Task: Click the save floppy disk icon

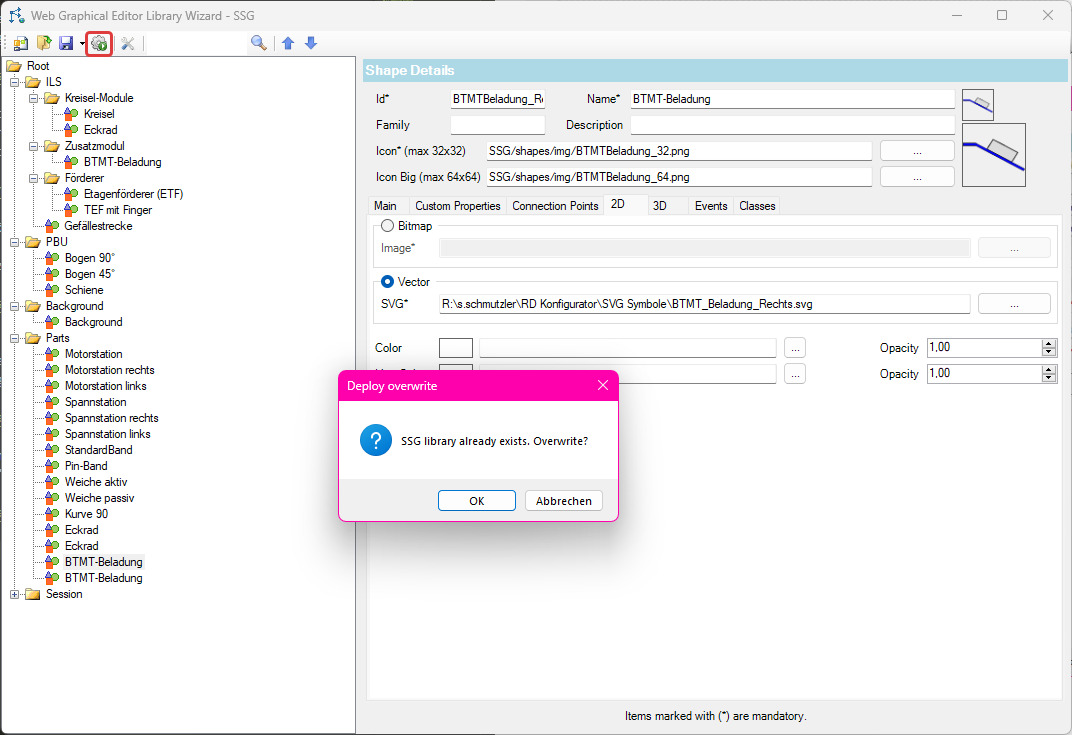Action: coord(66,43)
